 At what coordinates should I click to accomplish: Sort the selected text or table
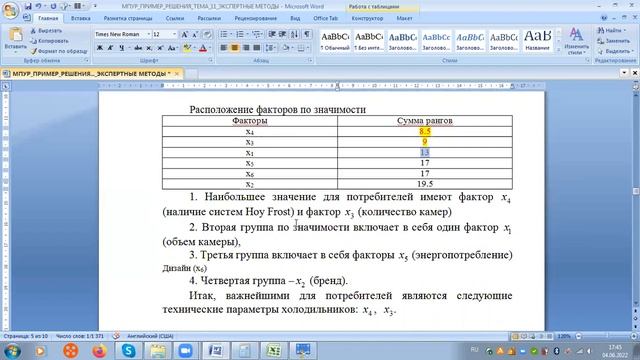click(x=295, y=34)
